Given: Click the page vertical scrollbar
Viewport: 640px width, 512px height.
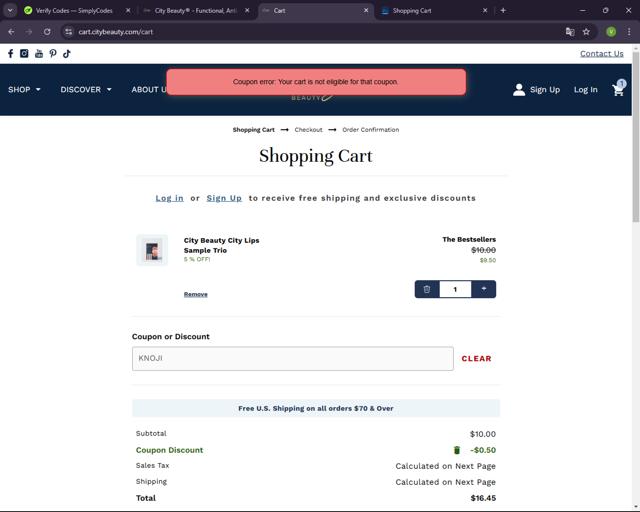Looking at the screenshot, I should [x=636, y=136].
